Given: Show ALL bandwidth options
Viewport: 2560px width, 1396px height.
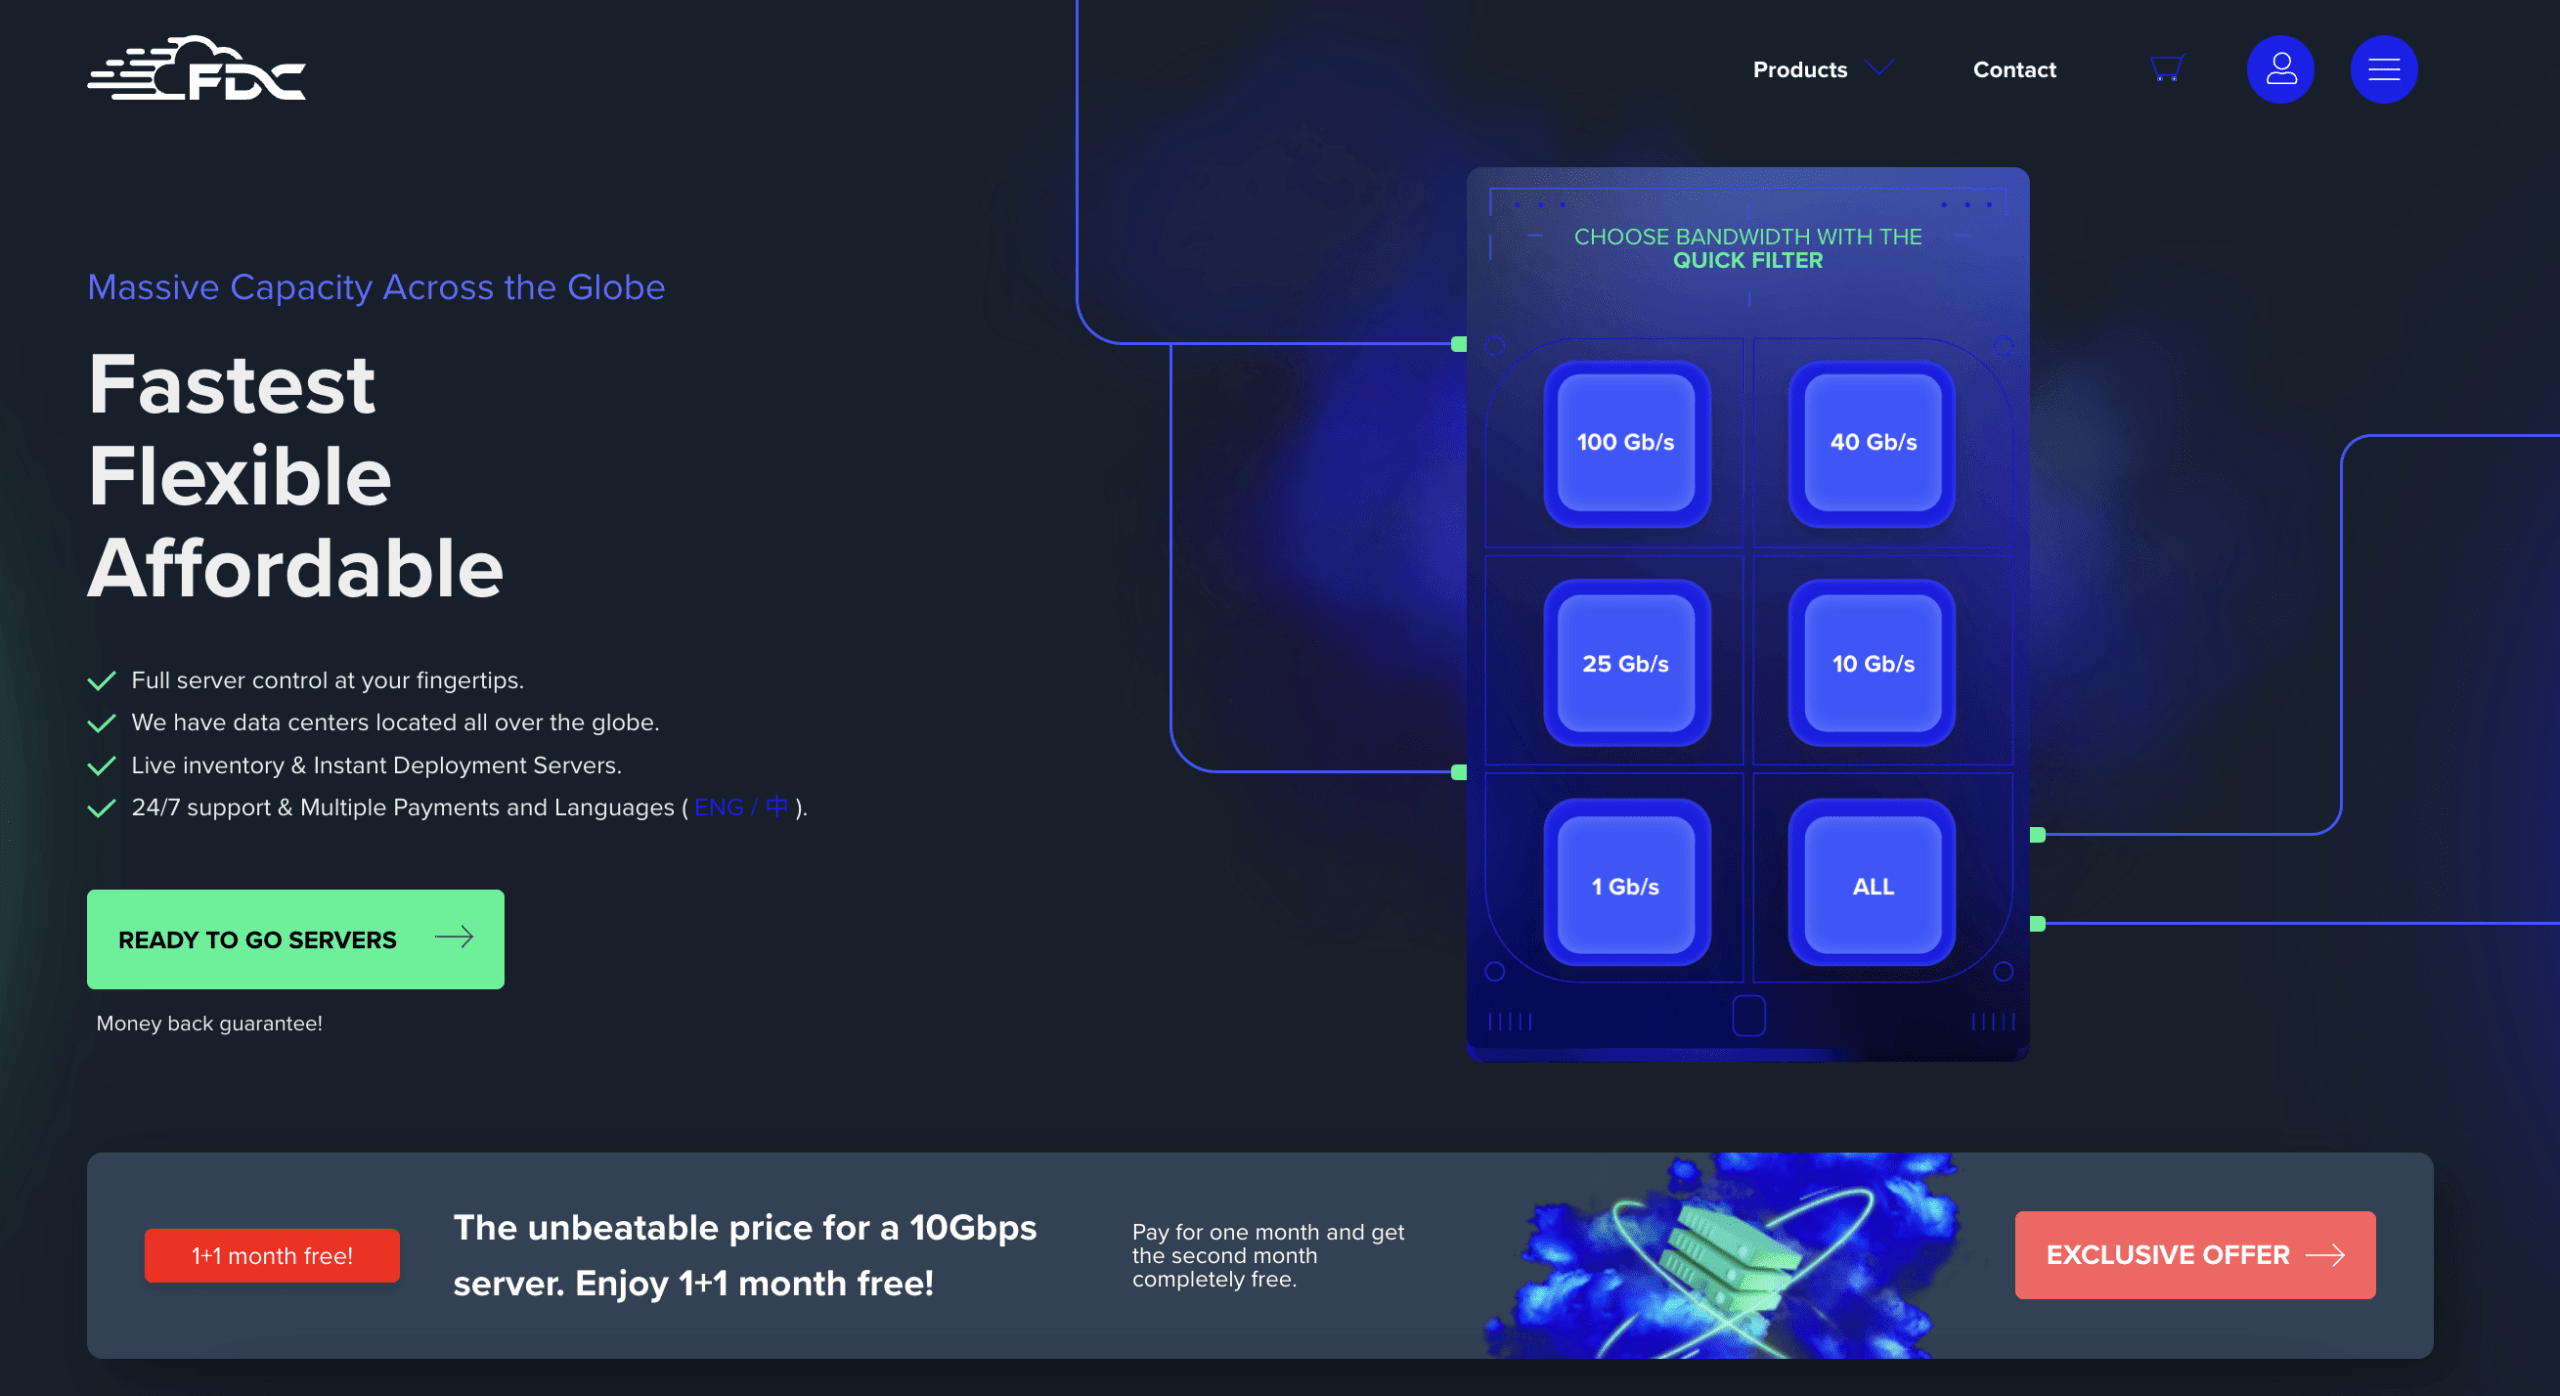Looking at the screenshot, I should point(1872,886).
